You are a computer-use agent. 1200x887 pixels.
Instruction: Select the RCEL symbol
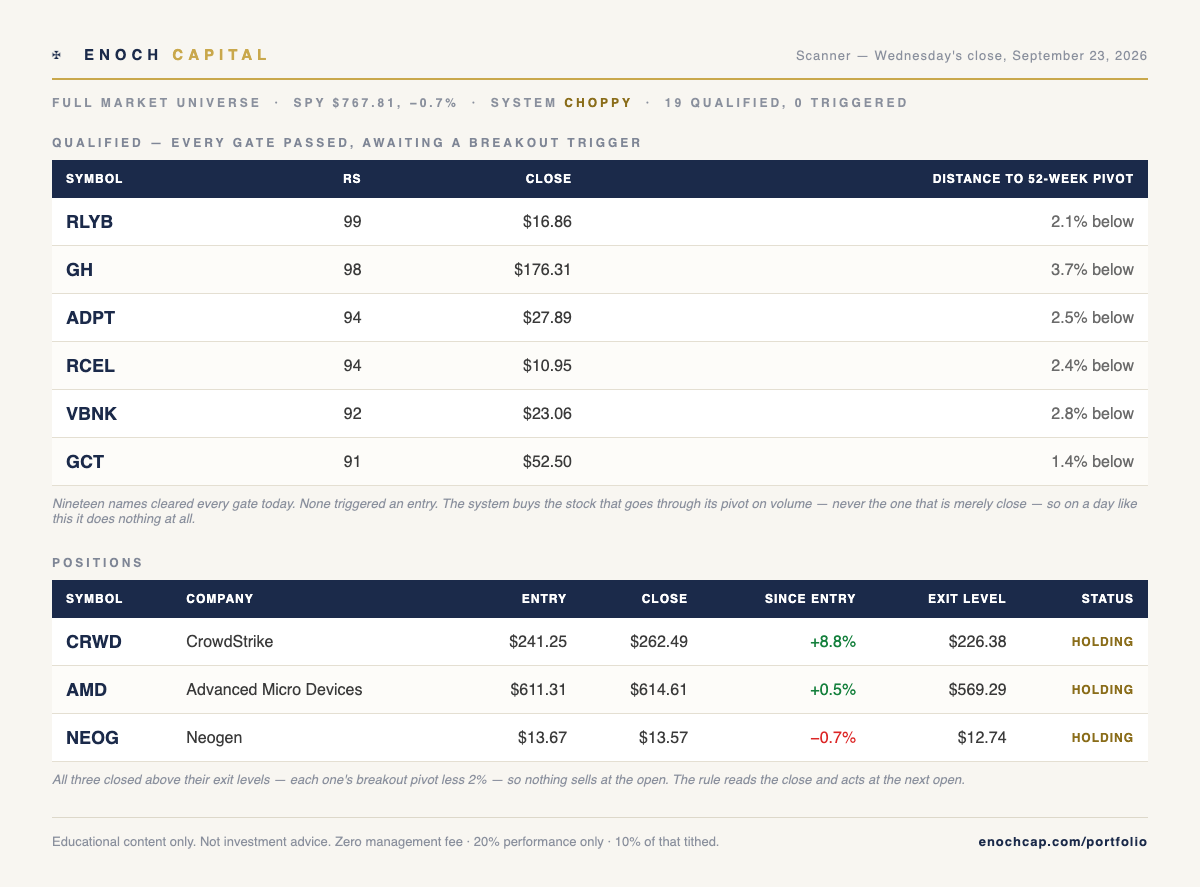pyautogui.click(x=90, y=366)
